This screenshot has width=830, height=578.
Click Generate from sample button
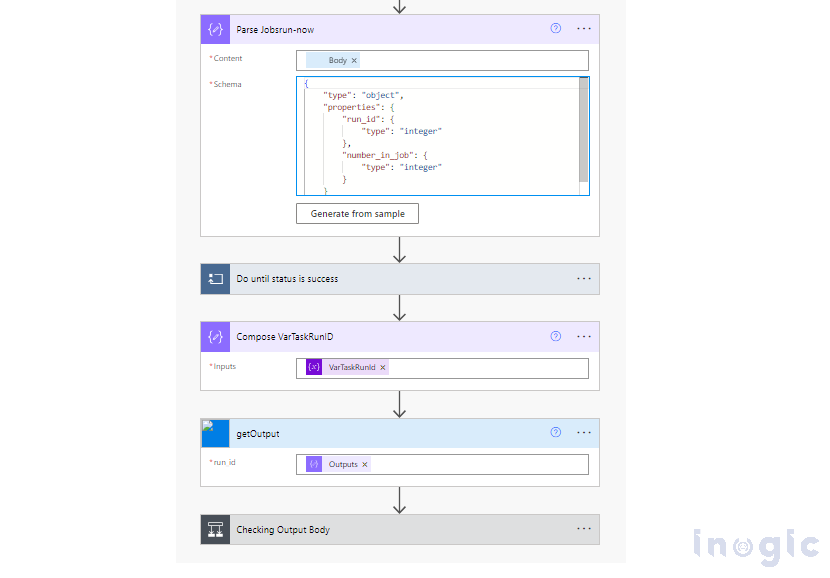click(x=357, y=214)
